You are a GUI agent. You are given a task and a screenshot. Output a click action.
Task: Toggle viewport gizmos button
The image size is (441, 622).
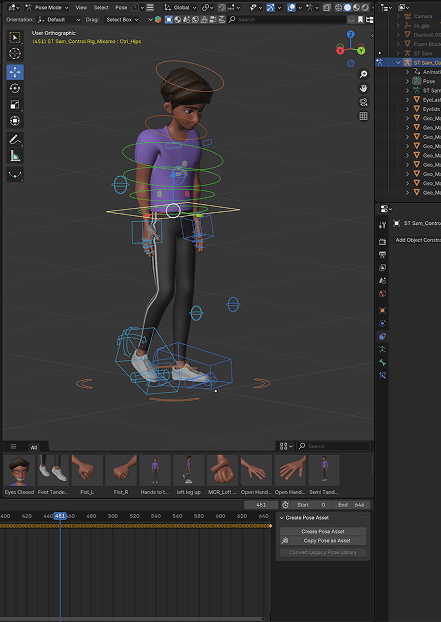[x=271, y=8]
